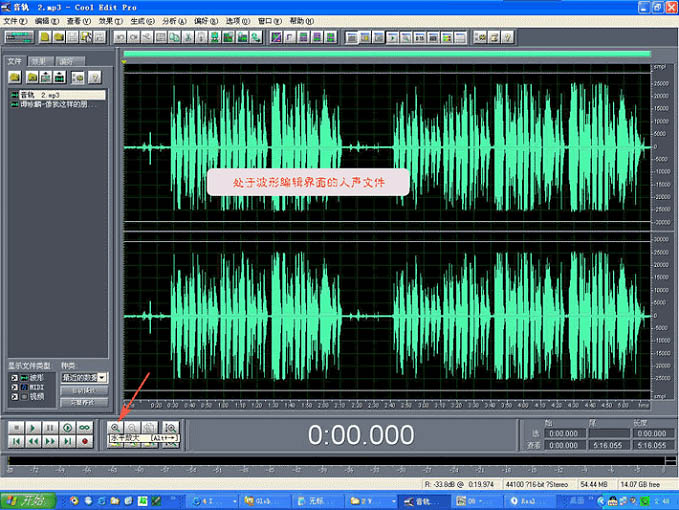Click the go to beginning transport button
Screen dimensions: 679x510
click(15, 441)
